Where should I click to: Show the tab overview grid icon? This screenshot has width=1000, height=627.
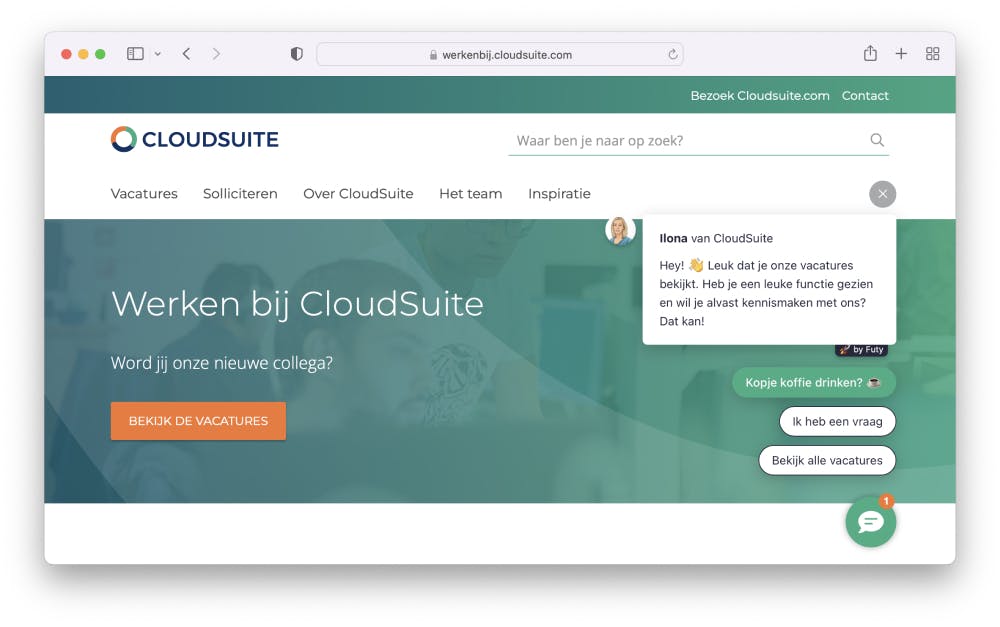pyautogui.click(x=932, y=54)
